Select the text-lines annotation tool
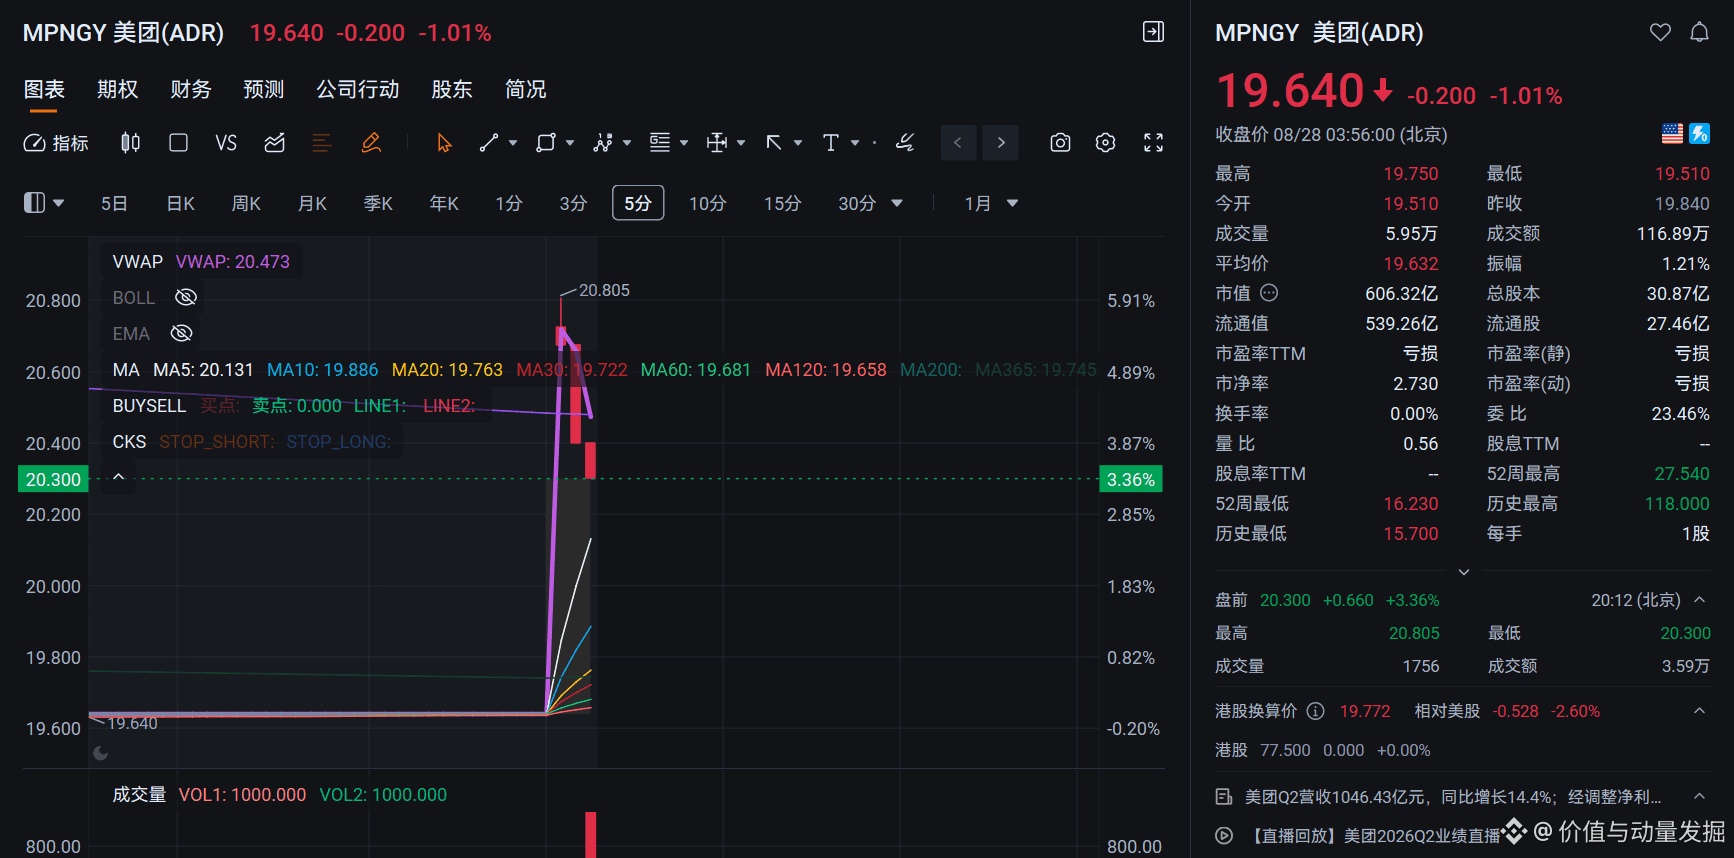Screen dimensions: 1734x858 click(660, 143)
